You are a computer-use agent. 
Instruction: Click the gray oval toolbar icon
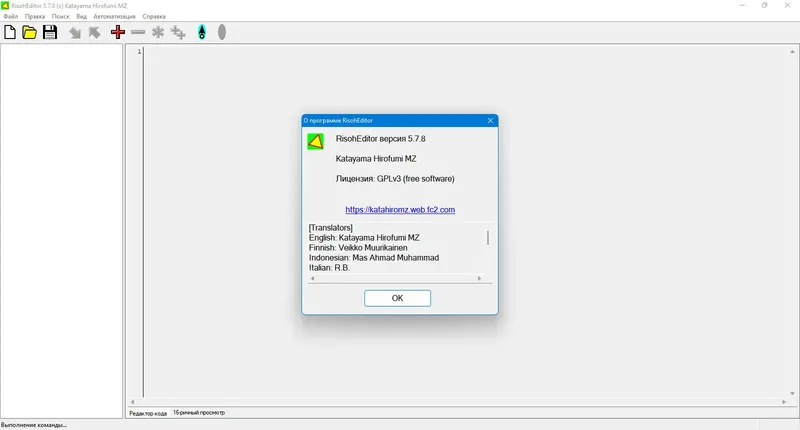click(x=222, y=32)
